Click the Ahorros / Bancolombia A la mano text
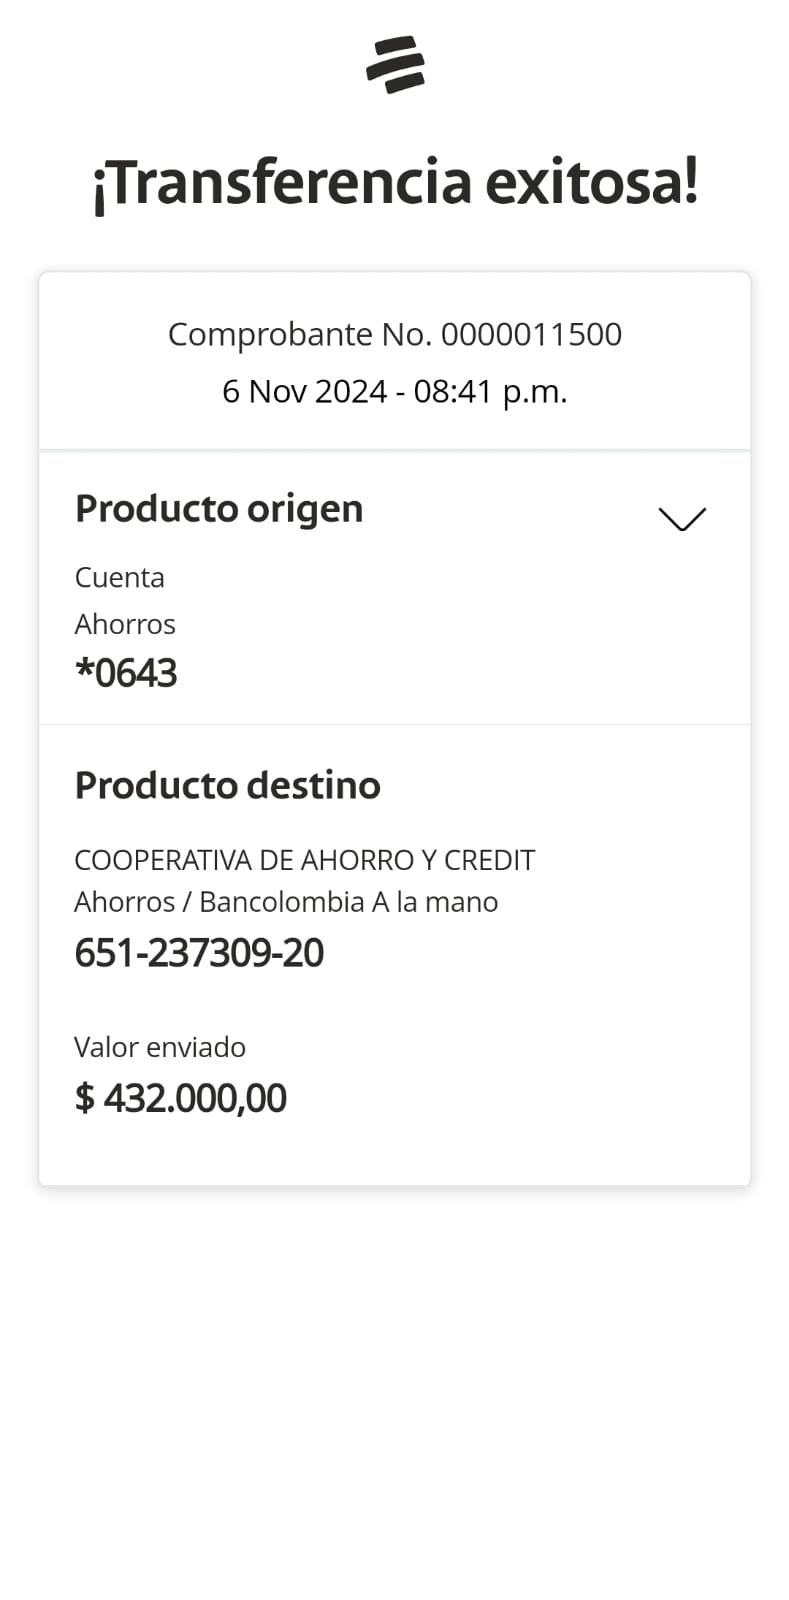This screenshot has height=1600, width=789. coord(286,902)
